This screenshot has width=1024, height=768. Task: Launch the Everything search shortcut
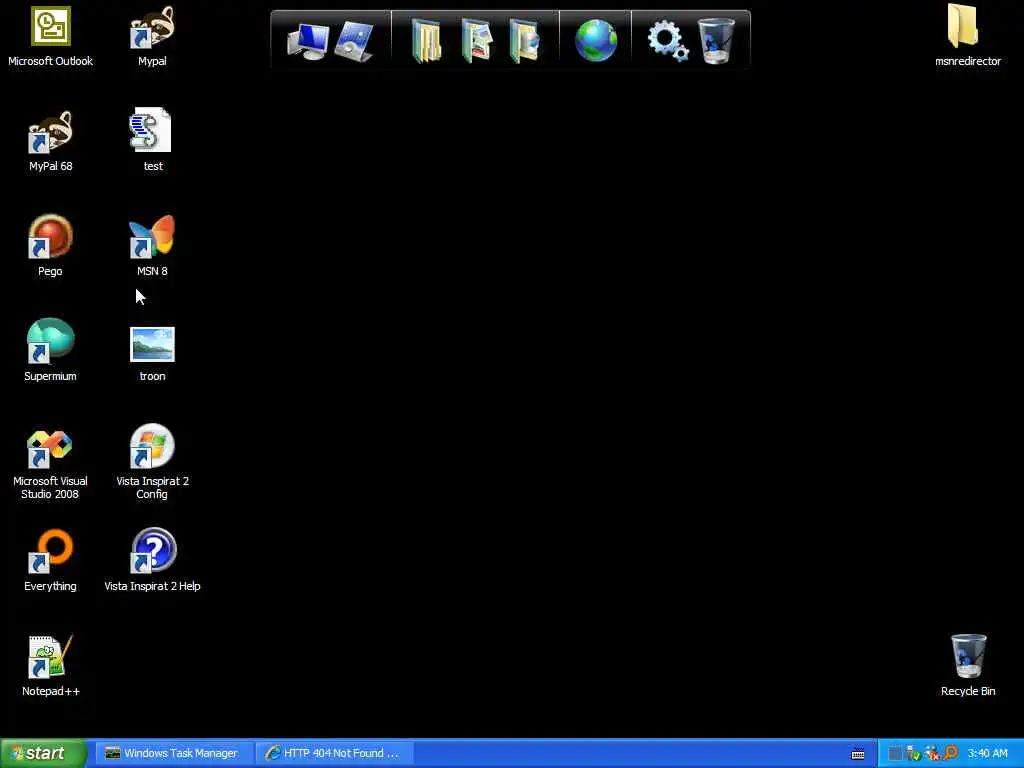click(x=50, y=551)
